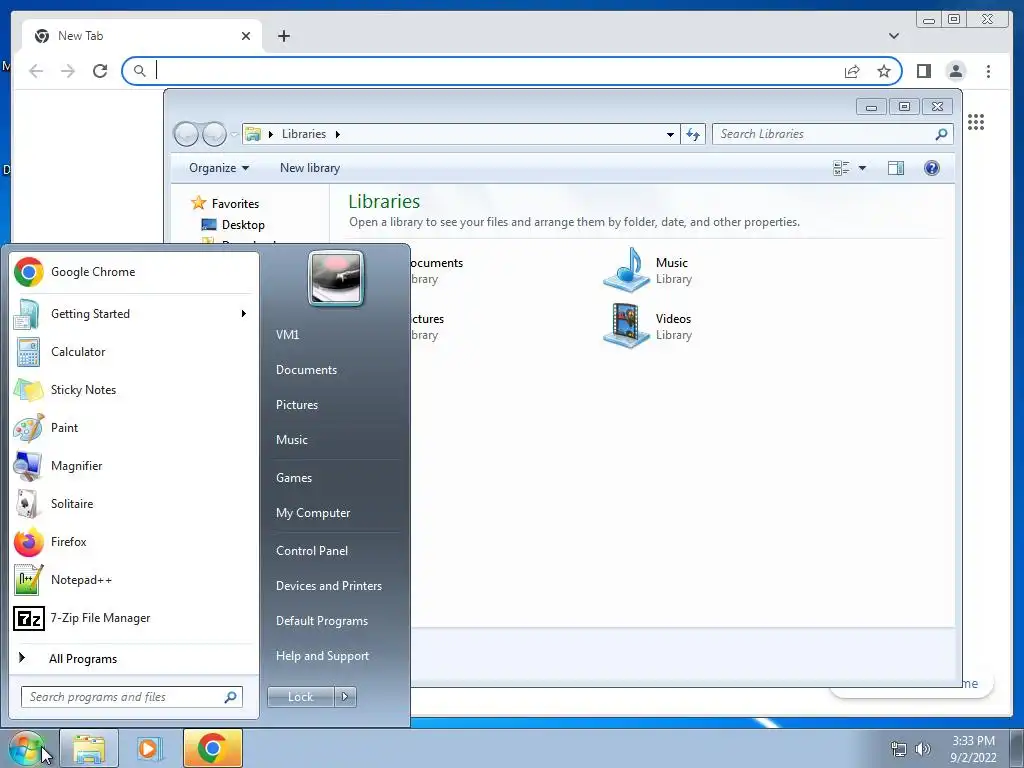Select the New Tab tab
Viewport: 1024px width, 768px height.
point(142,36)
